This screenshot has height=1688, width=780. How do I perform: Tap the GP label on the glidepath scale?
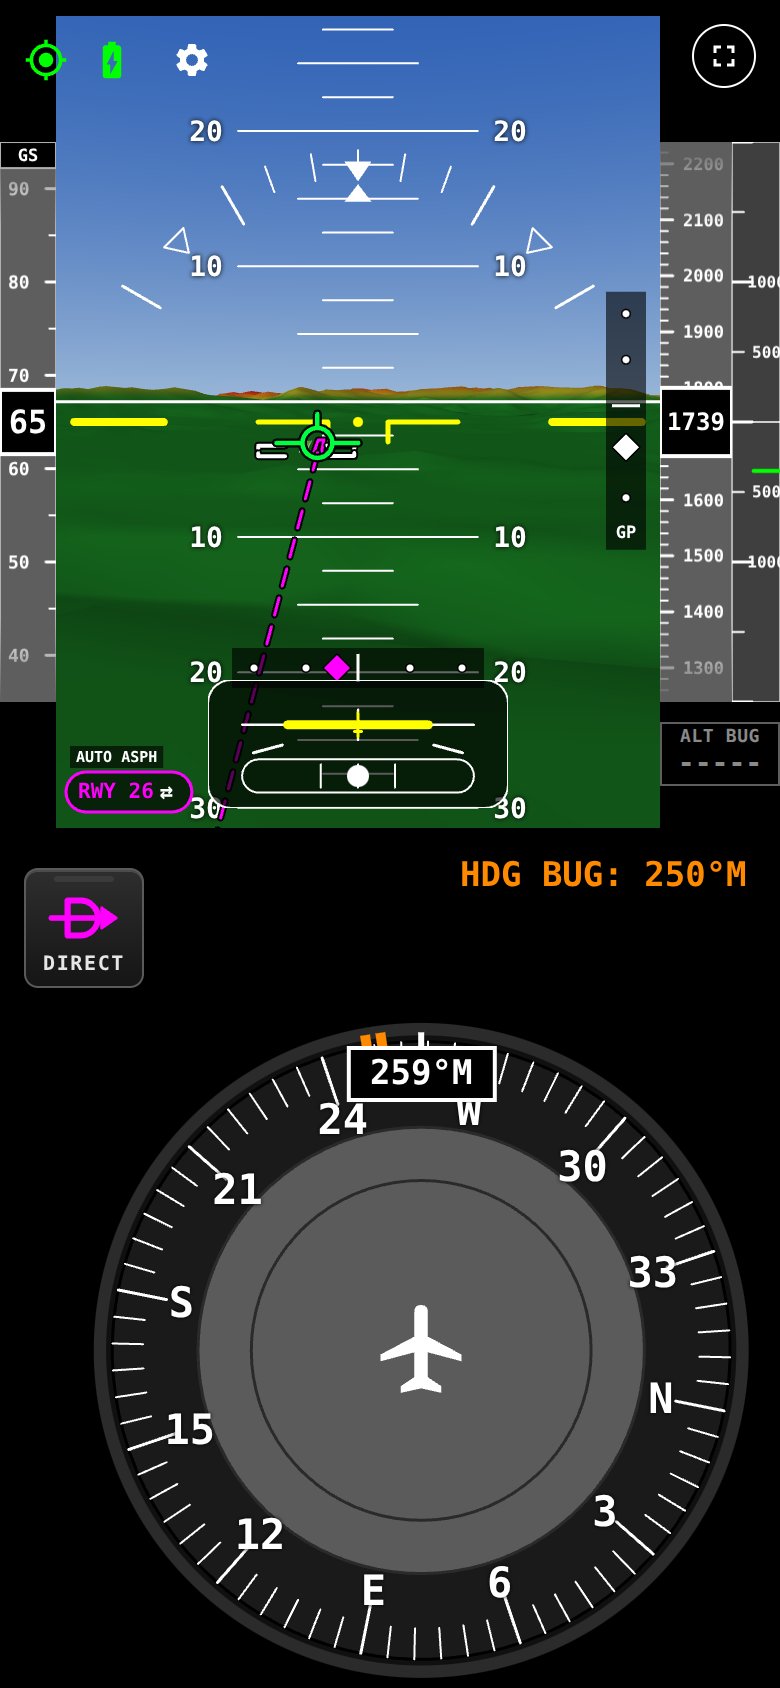pos(626,532)
